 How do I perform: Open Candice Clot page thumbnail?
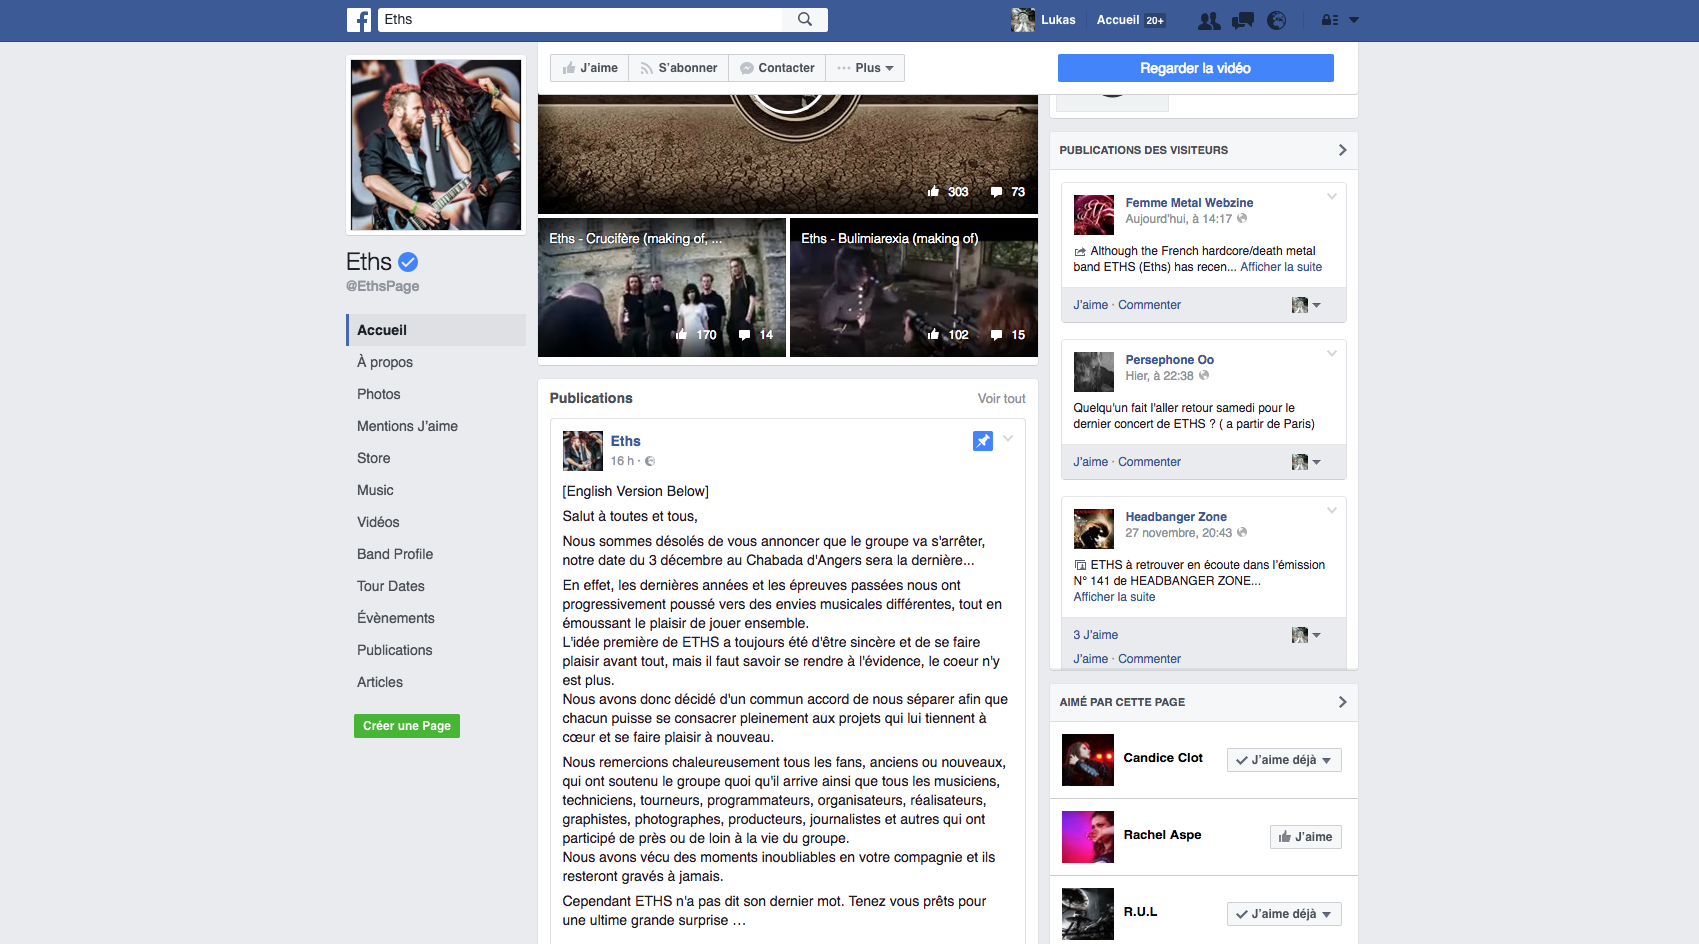(x=1088, y=760)
